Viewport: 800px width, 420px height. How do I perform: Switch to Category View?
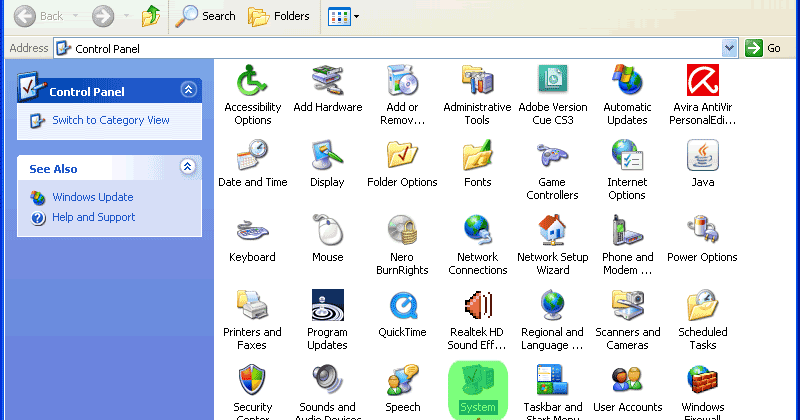(111, 120)
